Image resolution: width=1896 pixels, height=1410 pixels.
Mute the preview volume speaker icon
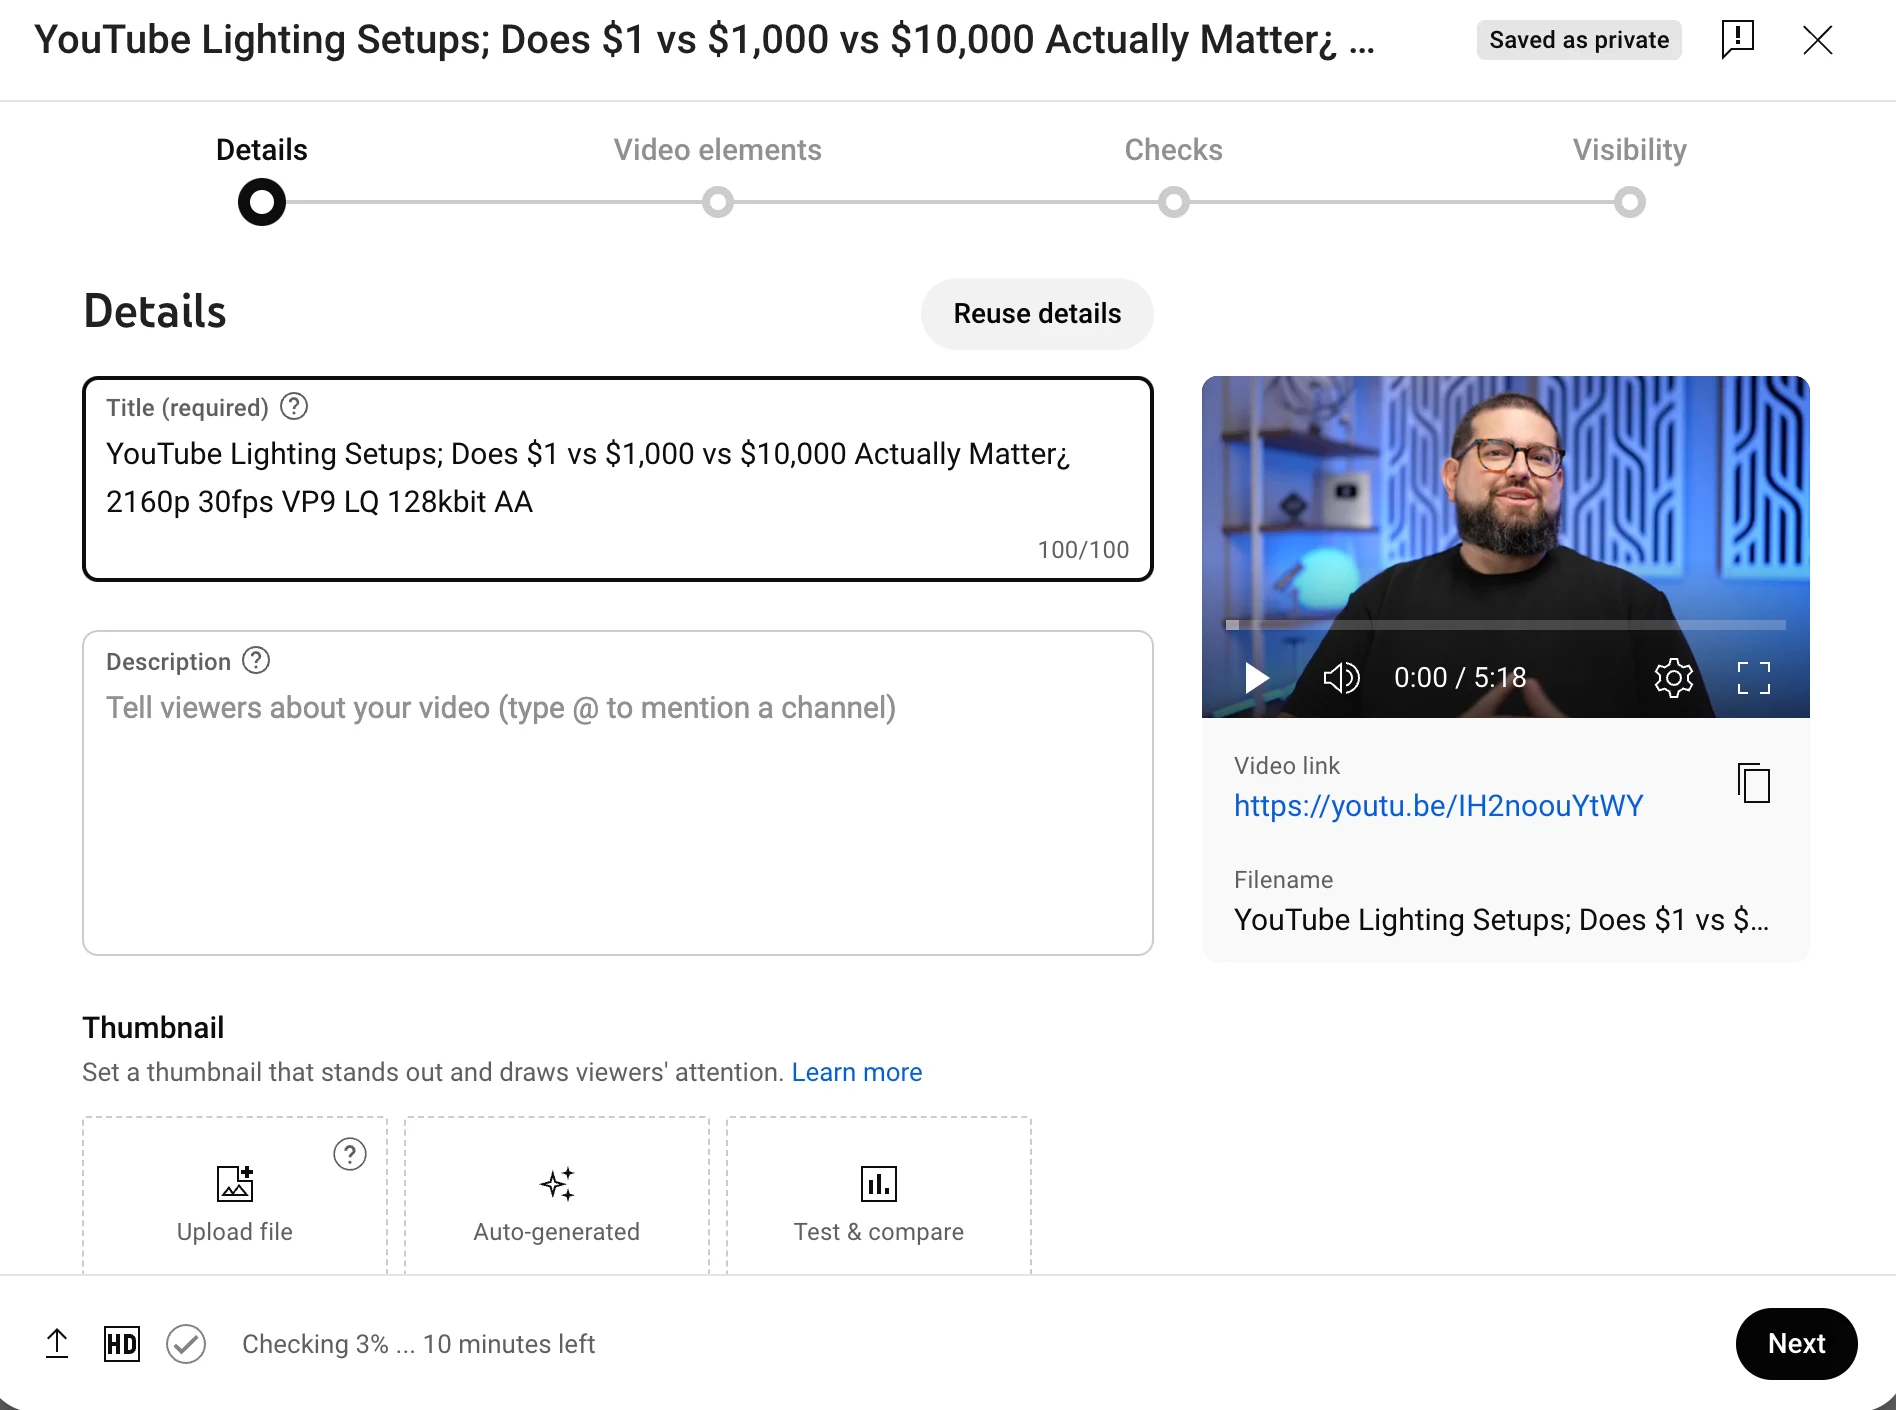pyautogui.click(x=1341, y=678)
